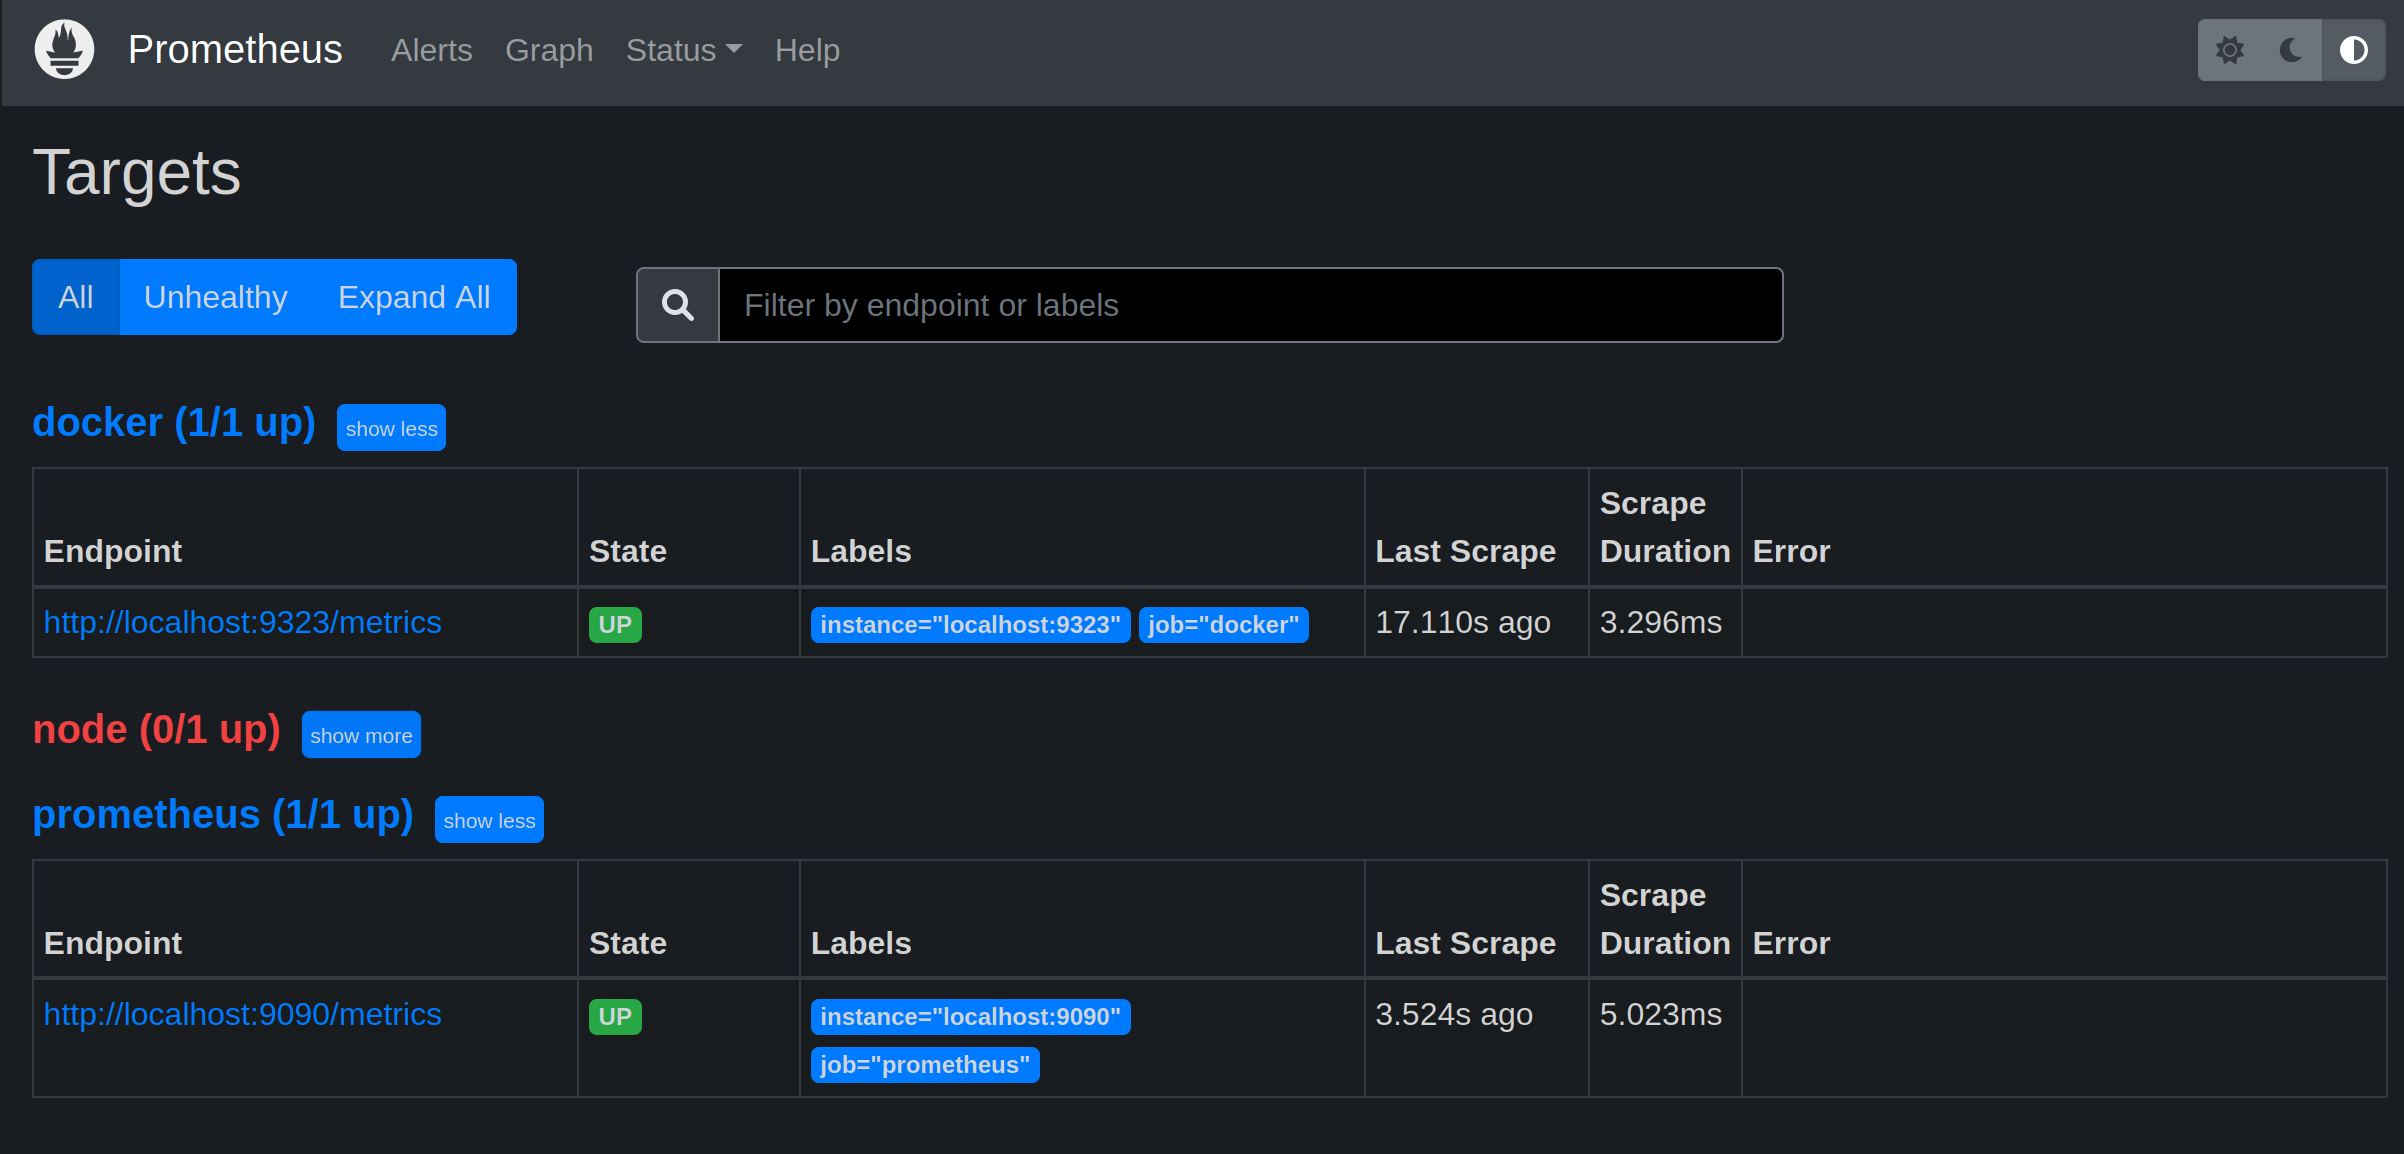Toggle the Unhealthy targets filter
This screenshot has height=1154, width=2404.
[x=215, y=296]
